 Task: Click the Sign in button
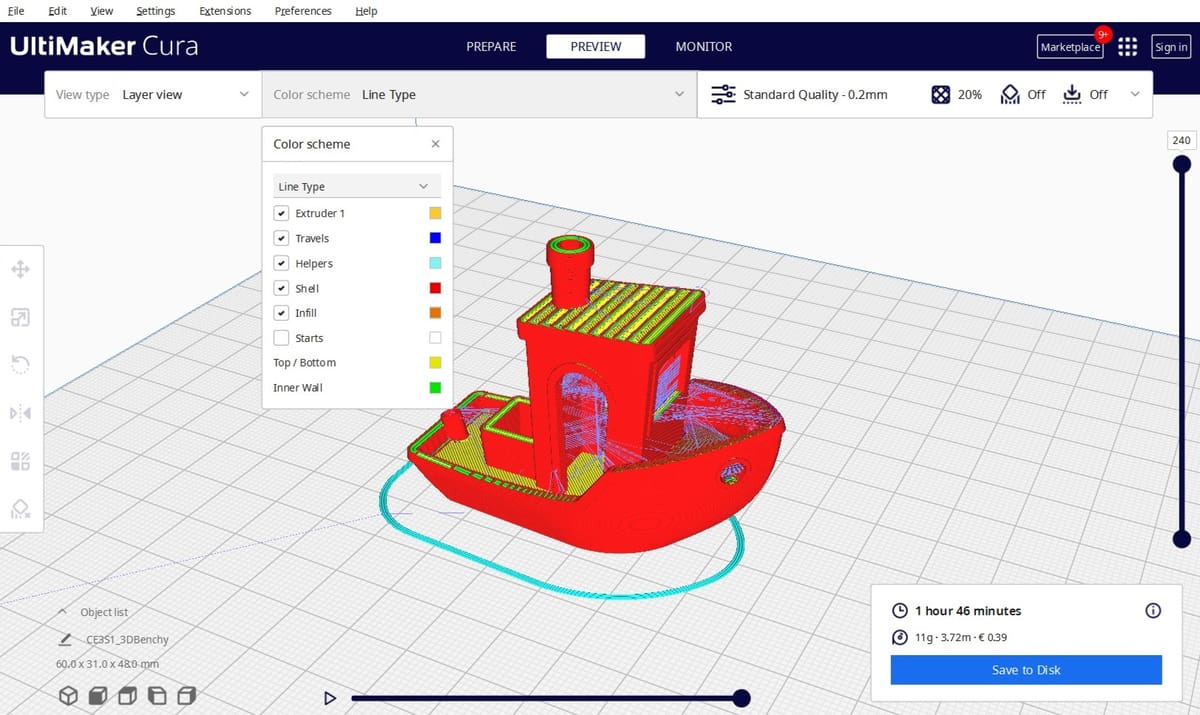pos(1171,47)
